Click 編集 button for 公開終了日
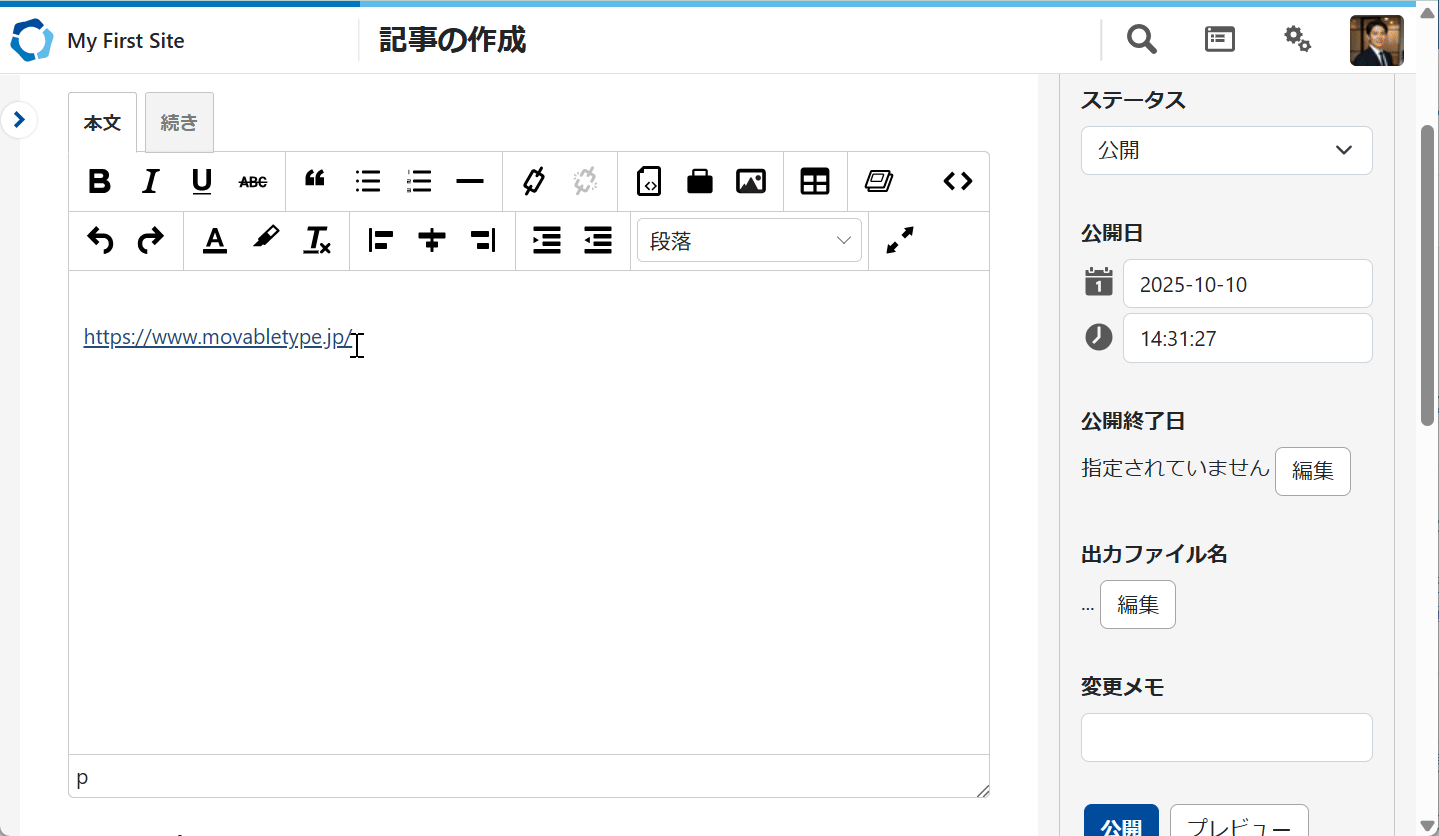 [1312, 471]
